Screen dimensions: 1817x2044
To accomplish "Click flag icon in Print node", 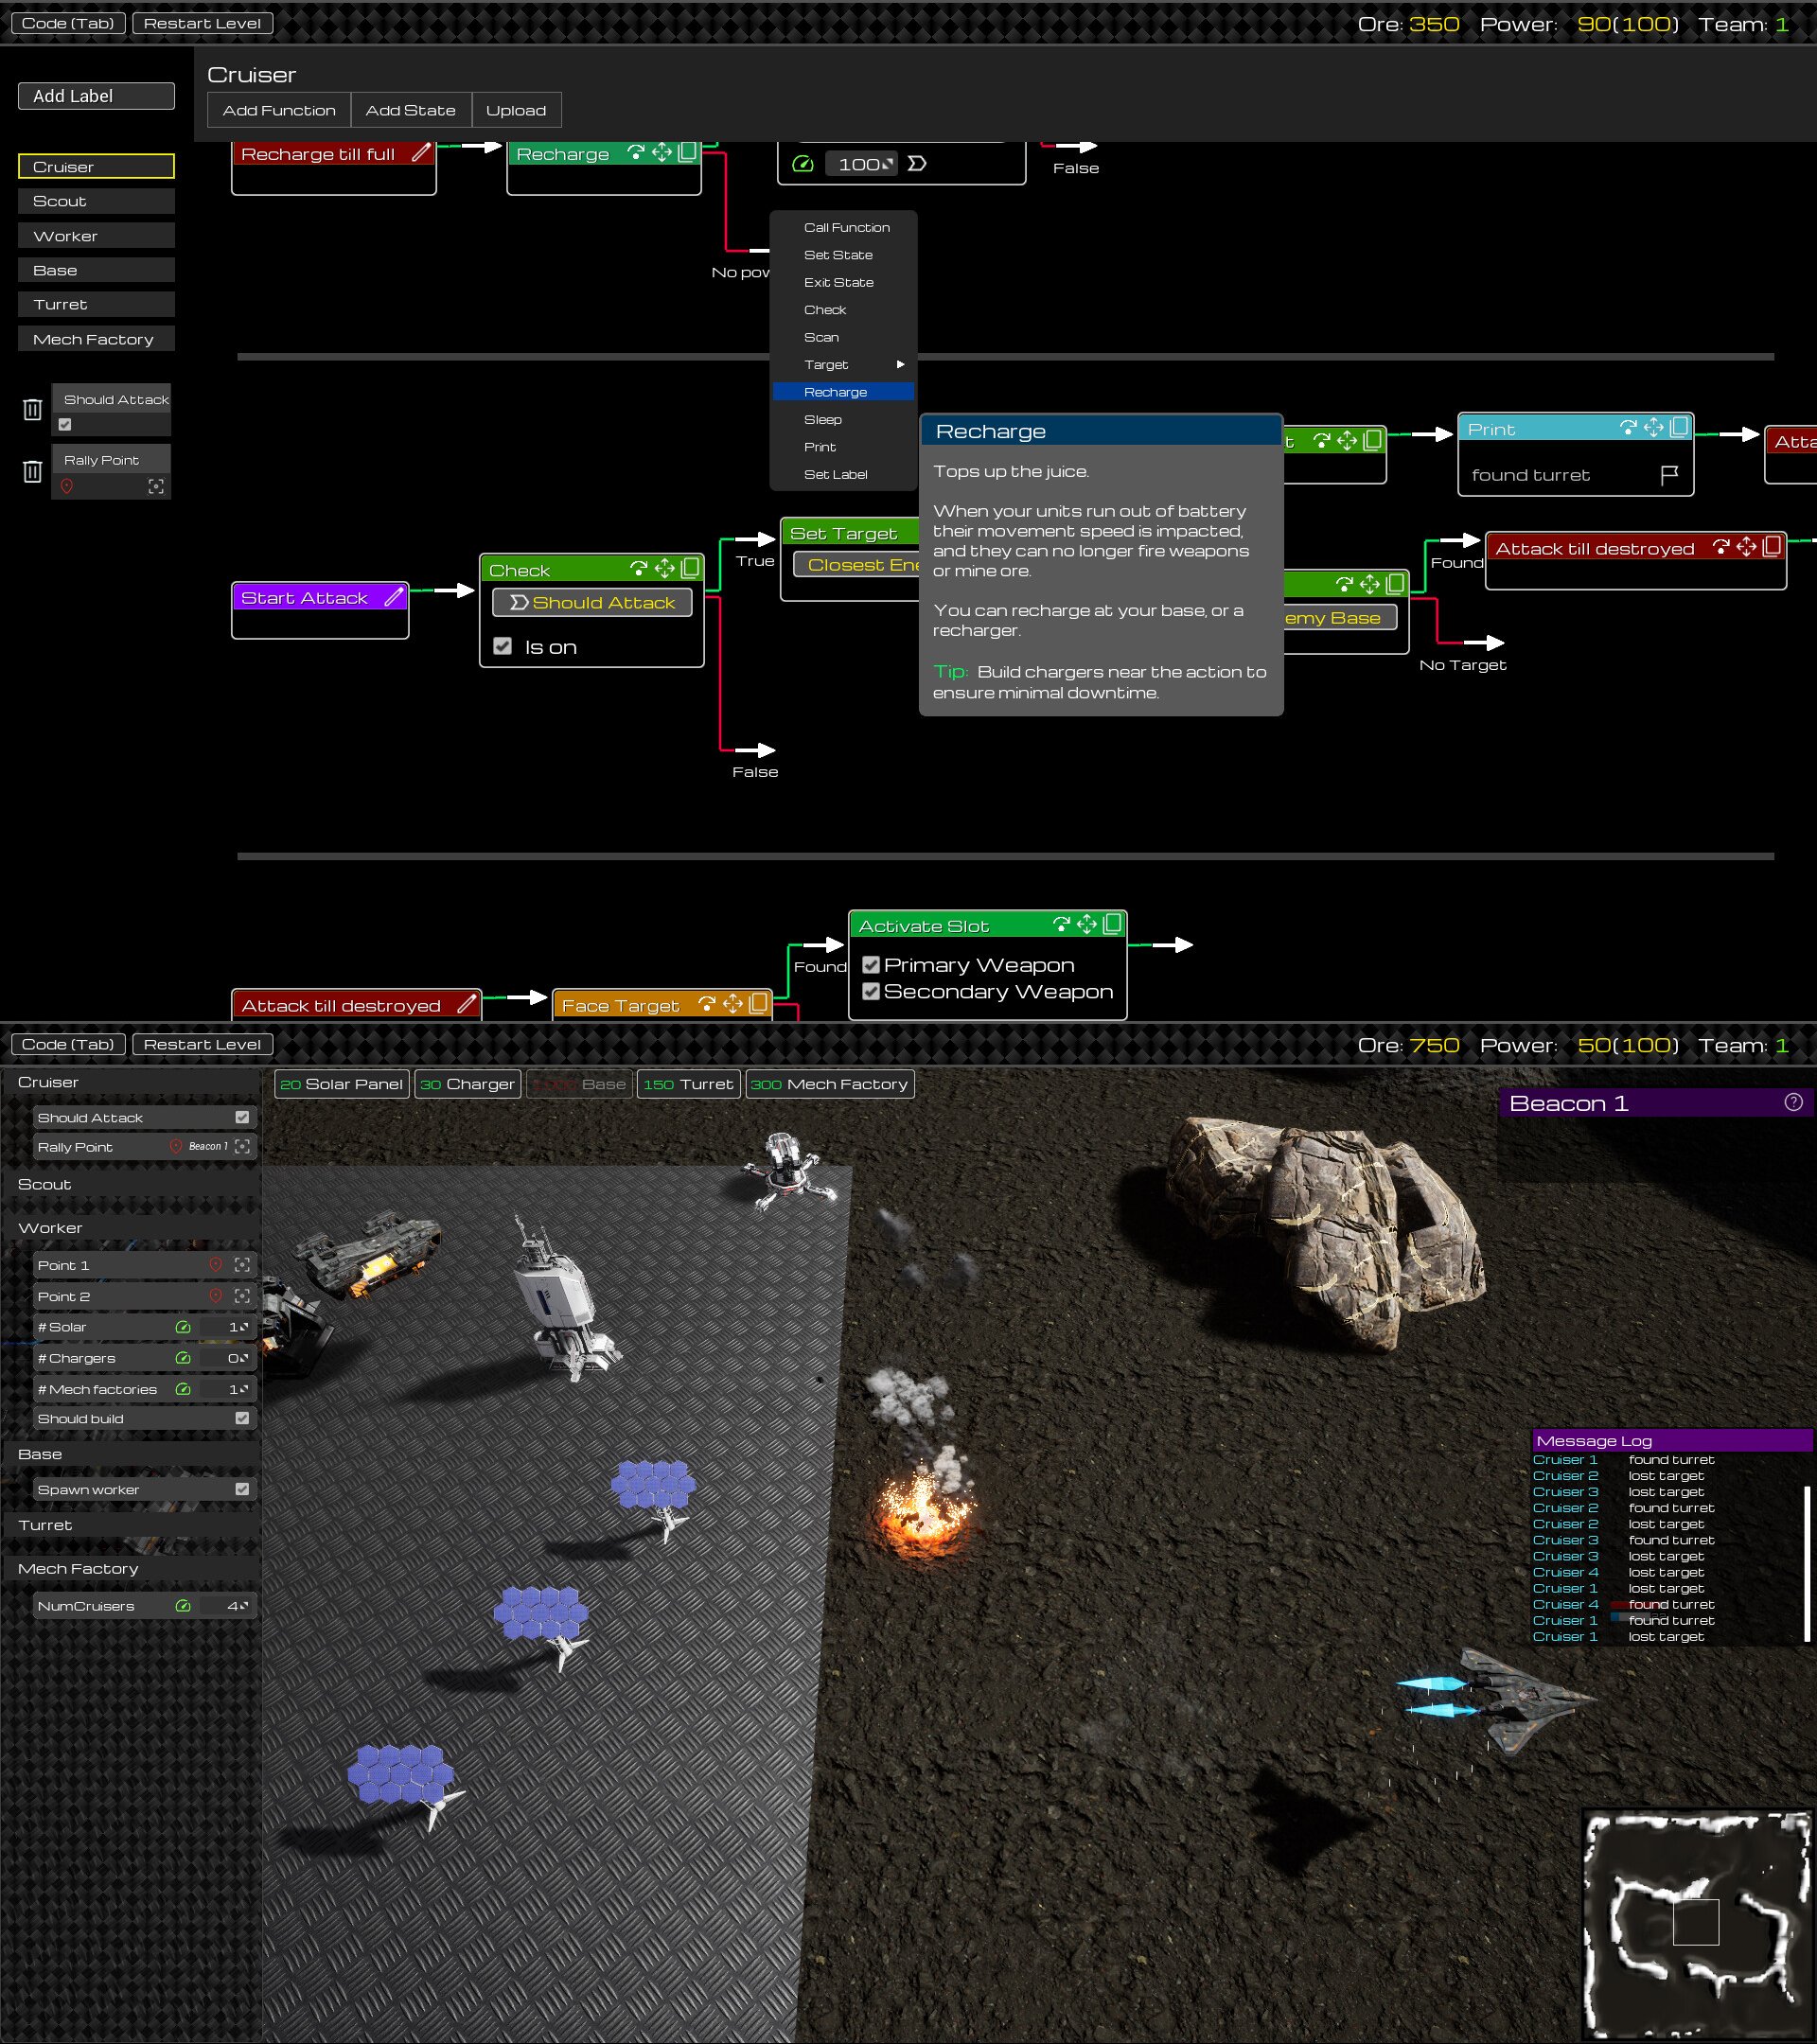I will (1669, 475).
